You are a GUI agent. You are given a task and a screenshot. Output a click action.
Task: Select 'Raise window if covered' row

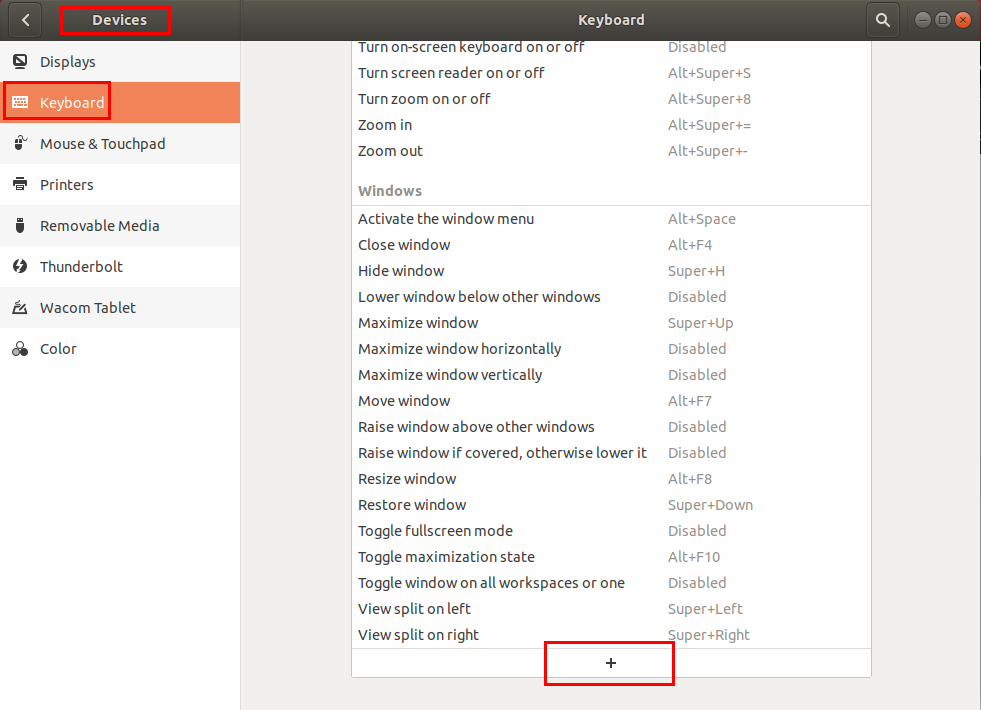pos(611,453)
